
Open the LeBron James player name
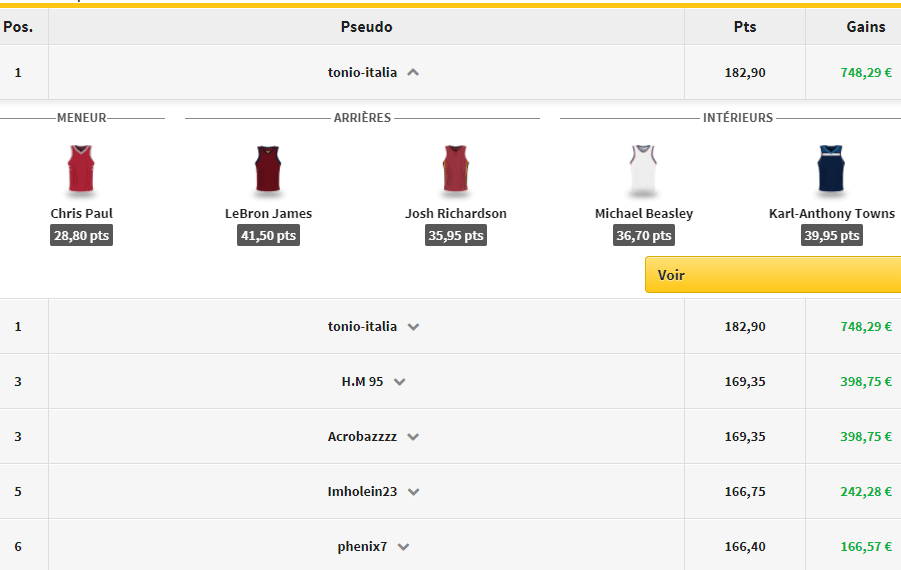pyautogui.click(x=269, y=213)
